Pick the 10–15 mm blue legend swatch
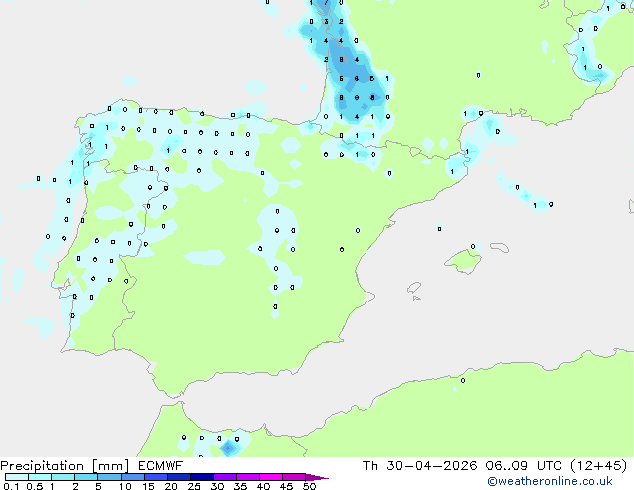Viewport: 634px width, 490px height. point(132,477)
